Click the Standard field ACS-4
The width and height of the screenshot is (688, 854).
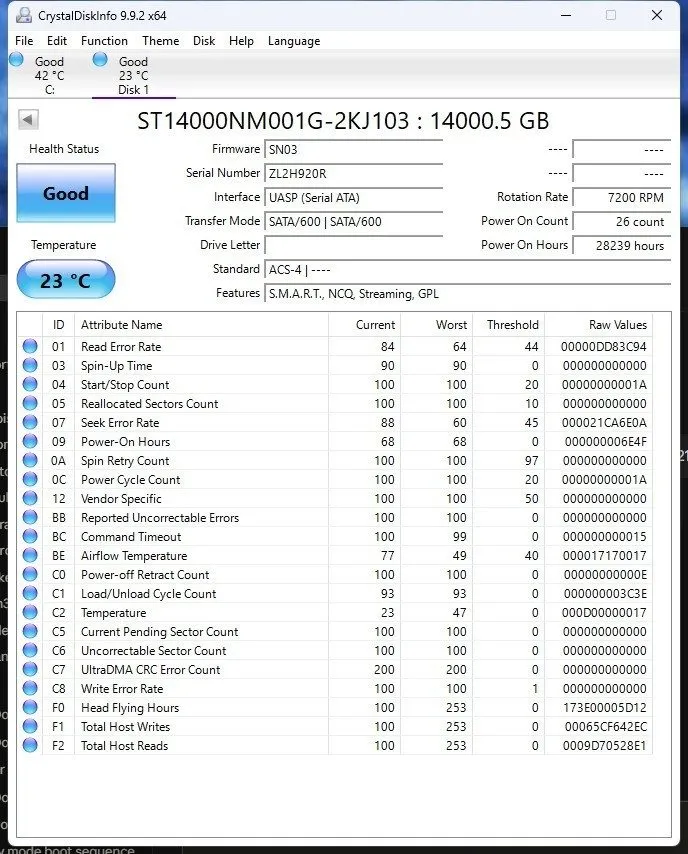pos(467,270)
